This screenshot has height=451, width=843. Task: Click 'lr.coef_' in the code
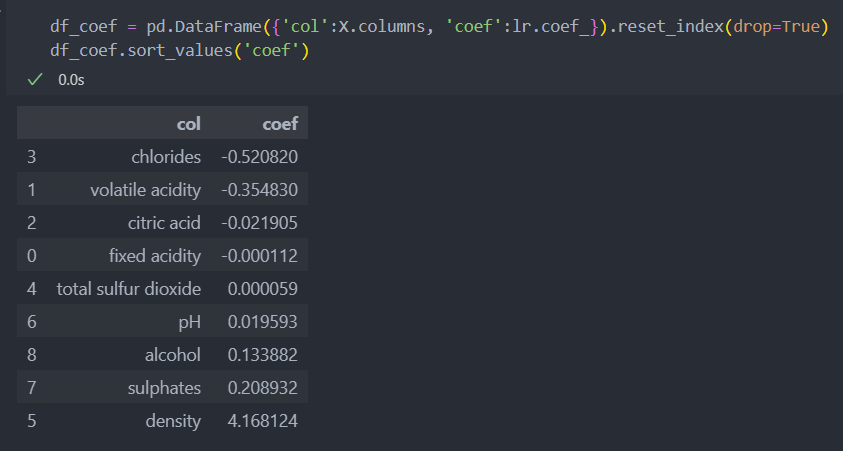(551, 26)
